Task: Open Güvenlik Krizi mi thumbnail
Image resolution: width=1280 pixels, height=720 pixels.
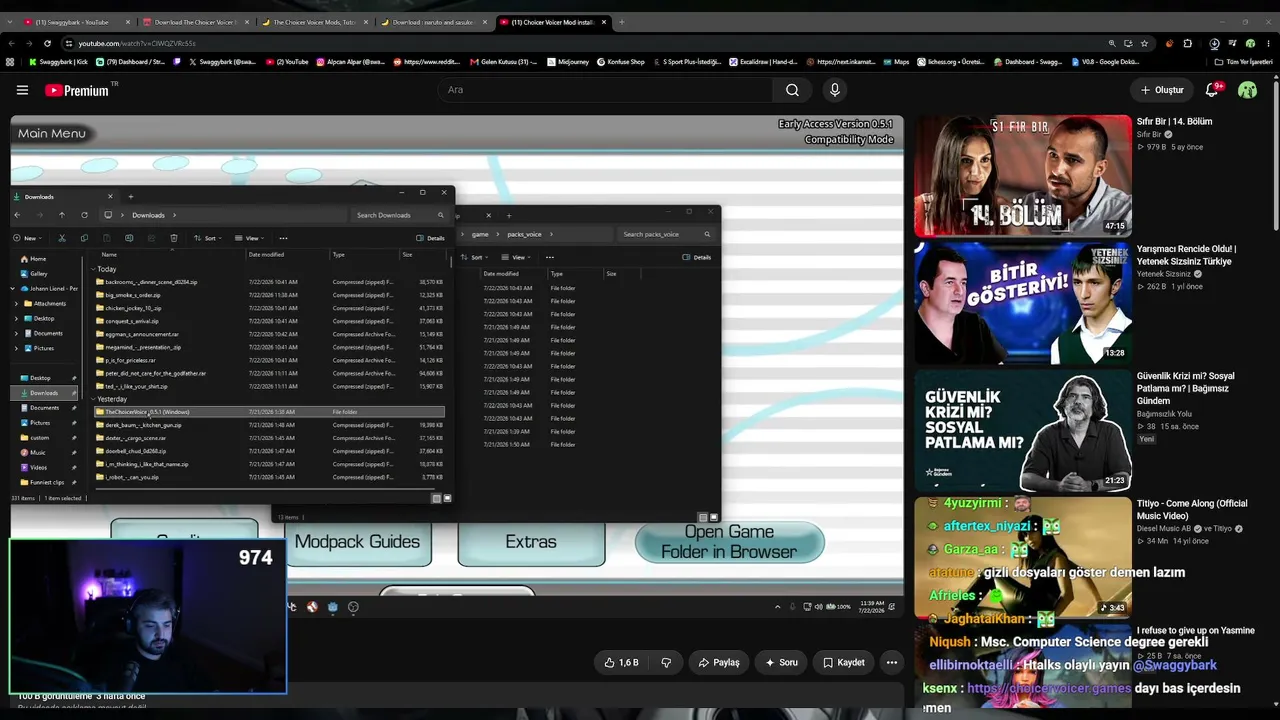Action: [1023, 431]
